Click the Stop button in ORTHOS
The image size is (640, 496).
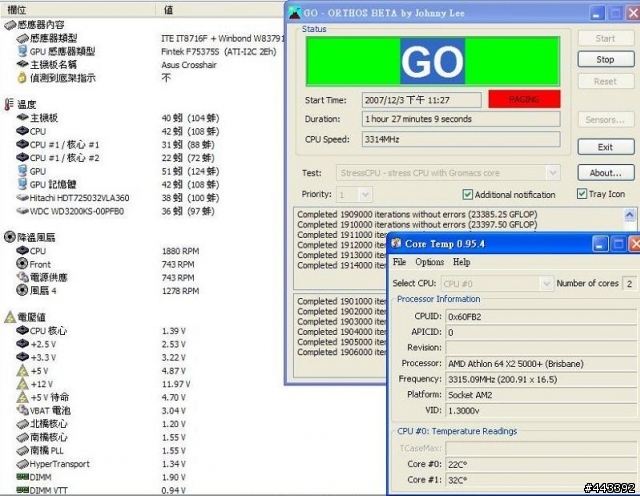(x=606, y=60)
